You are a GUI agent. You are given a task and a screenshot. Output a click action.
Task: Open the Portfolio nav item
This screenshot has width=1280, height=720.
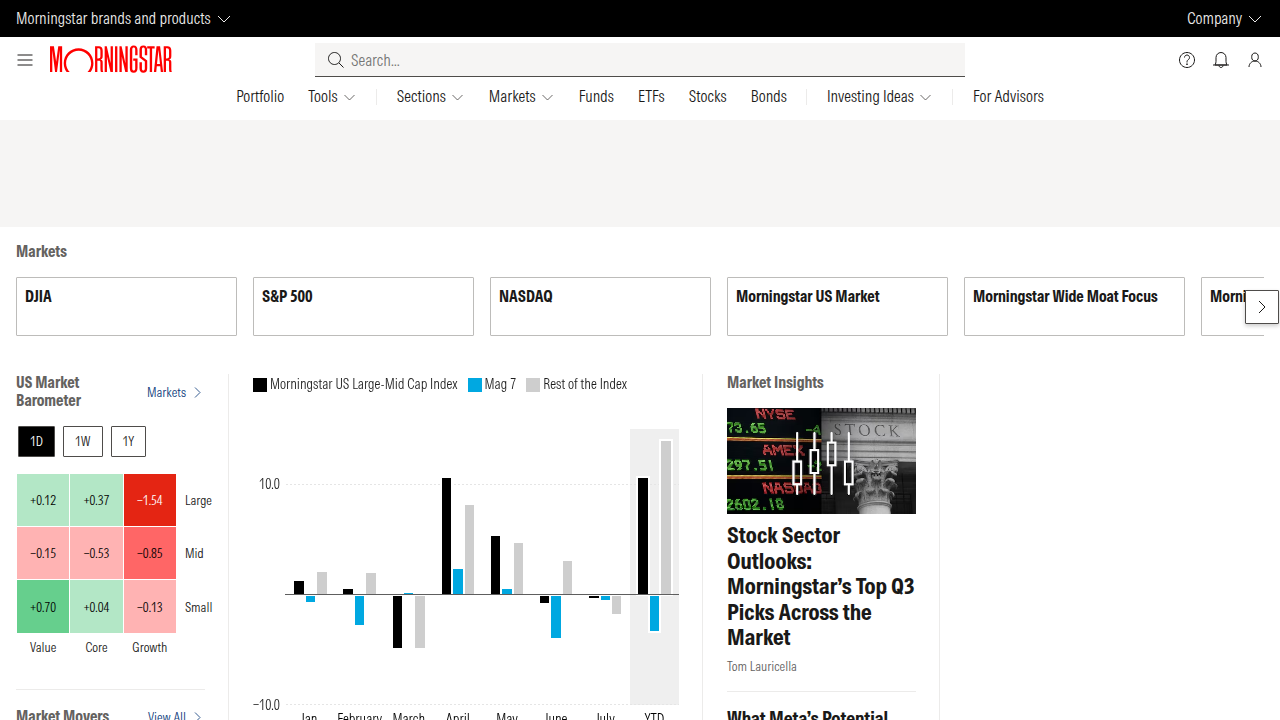tap(260, 97)
